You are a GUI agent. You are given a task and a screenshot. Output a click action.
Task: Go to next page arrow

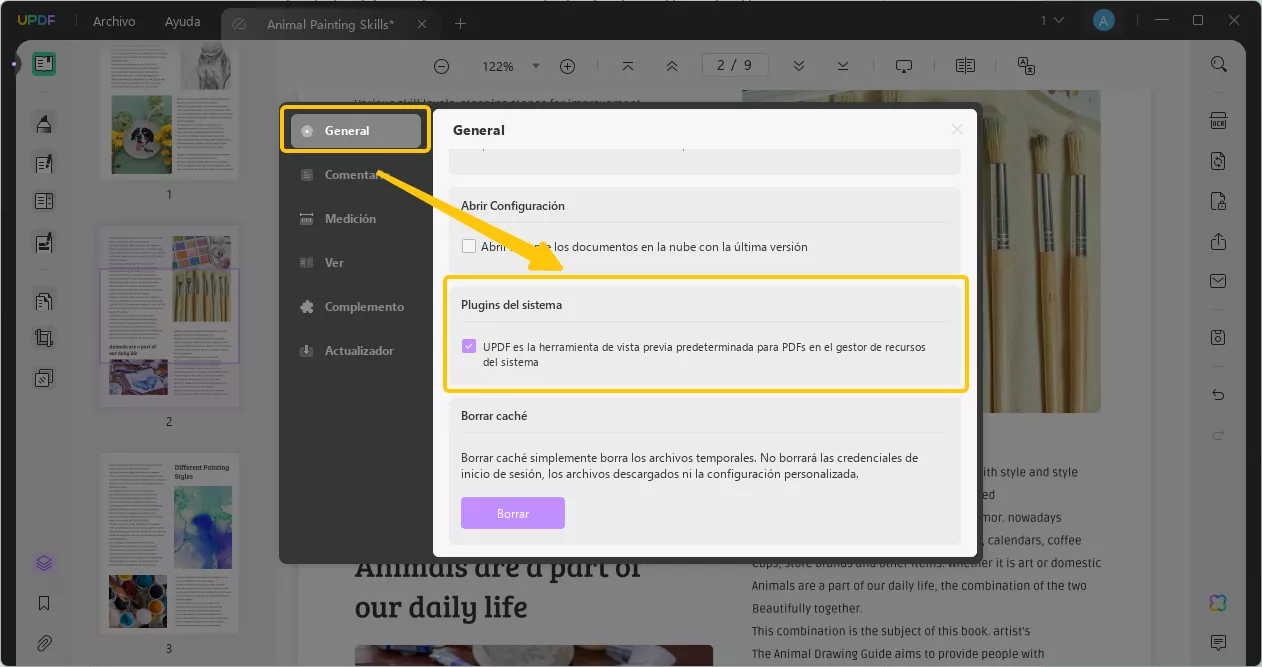(x=799, y=66)
